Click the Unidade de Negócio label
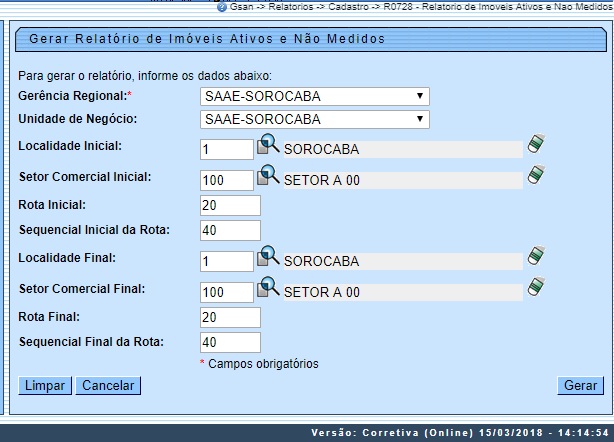Screen dimensions: 614x442 [x=78, y=119]
